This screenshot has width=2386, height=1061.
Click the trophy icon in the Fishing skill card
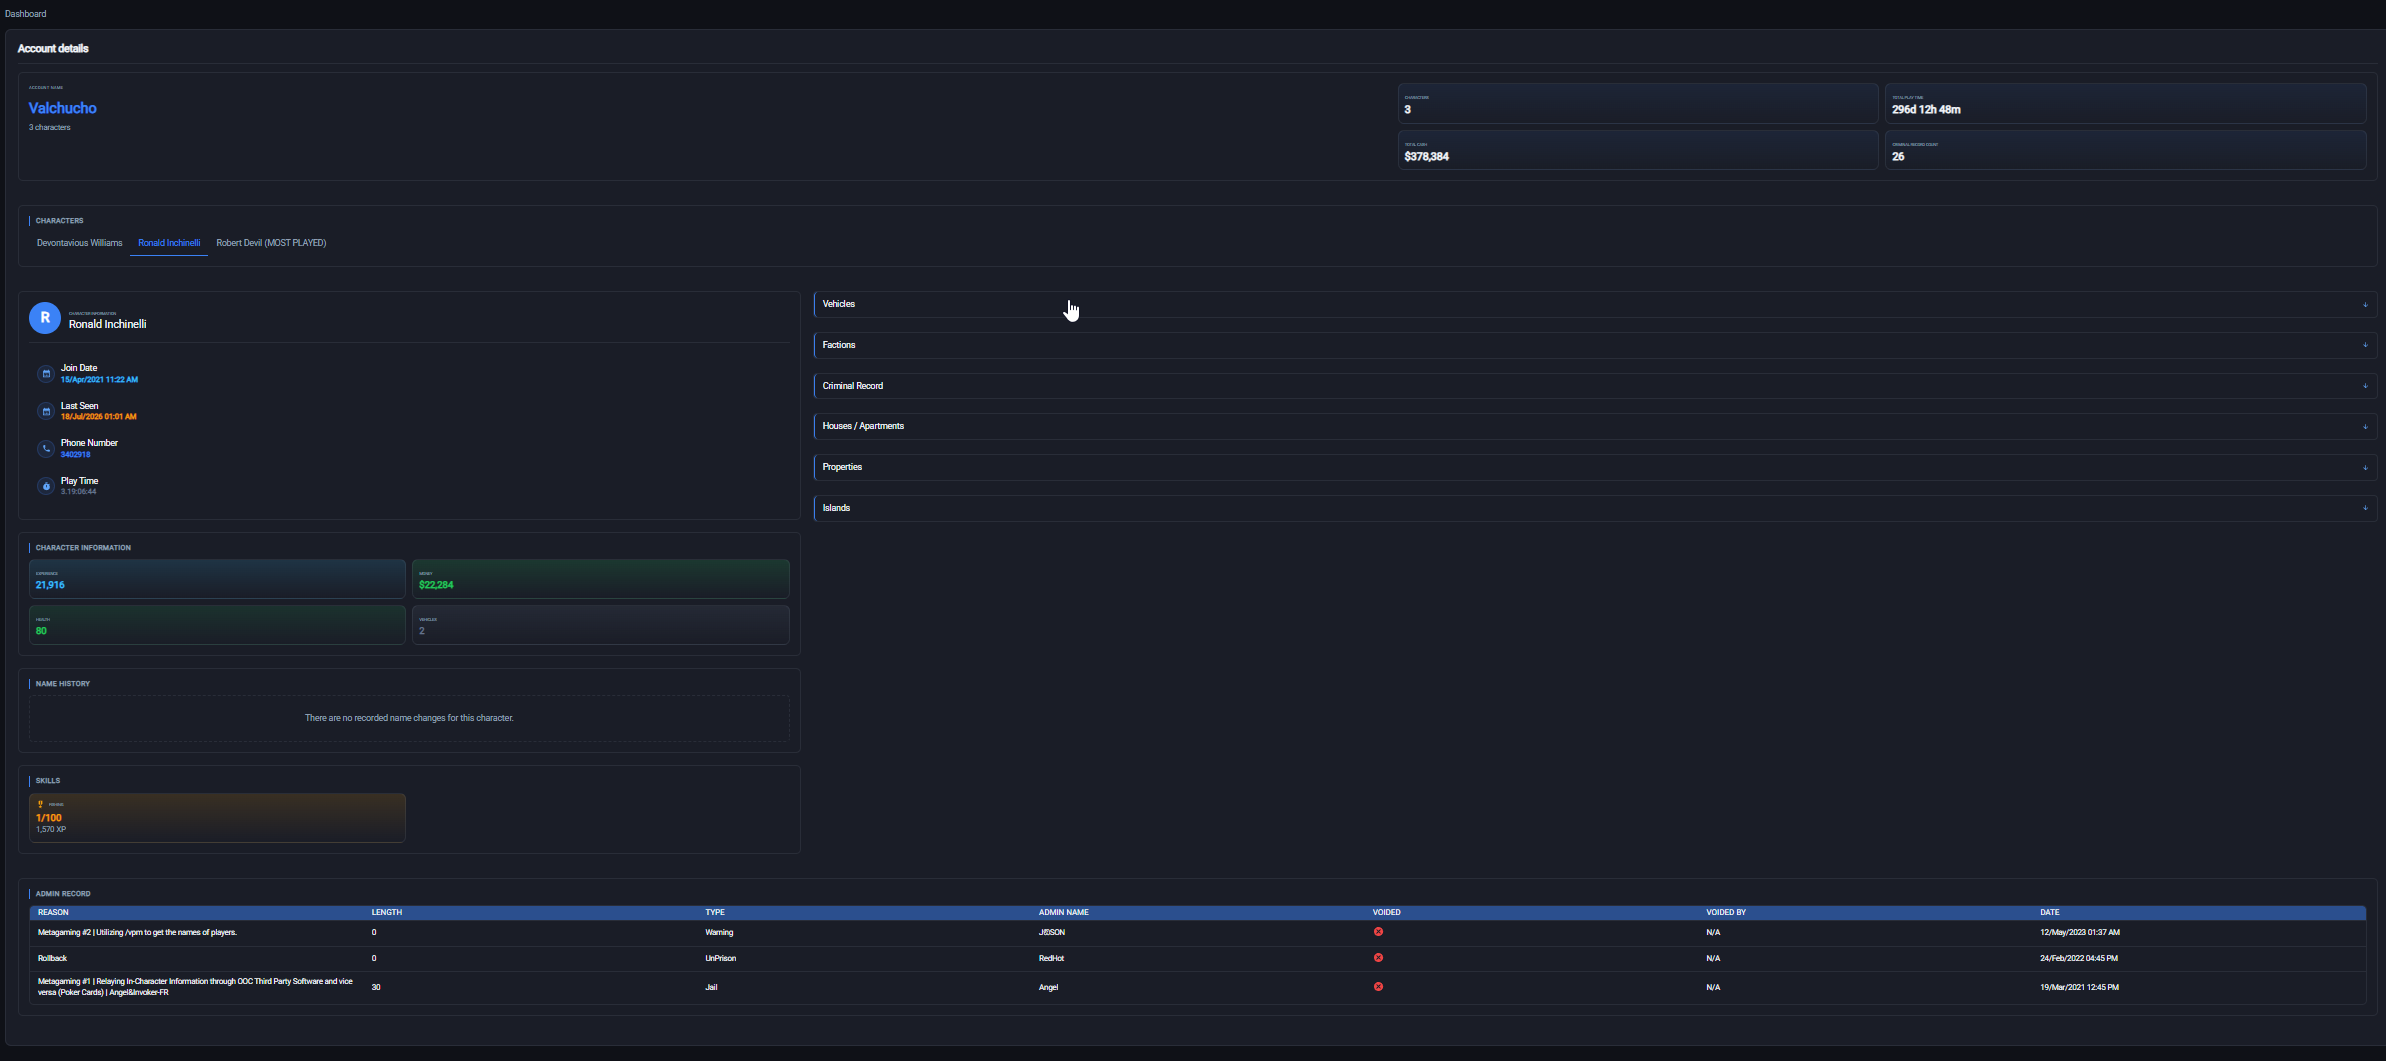point(41,804)
